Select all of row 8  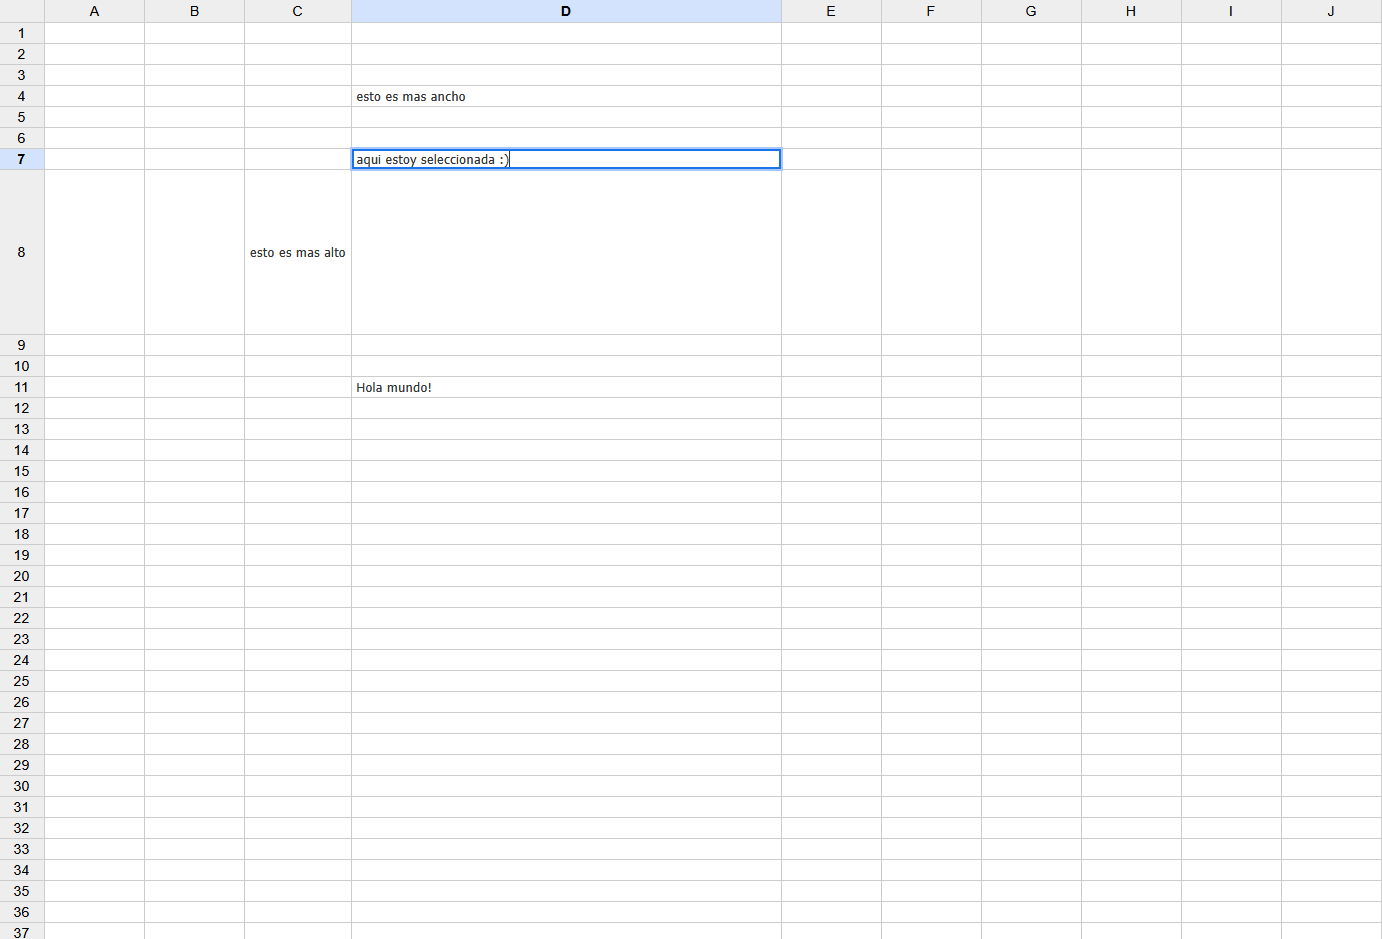(x=20, y=252)
